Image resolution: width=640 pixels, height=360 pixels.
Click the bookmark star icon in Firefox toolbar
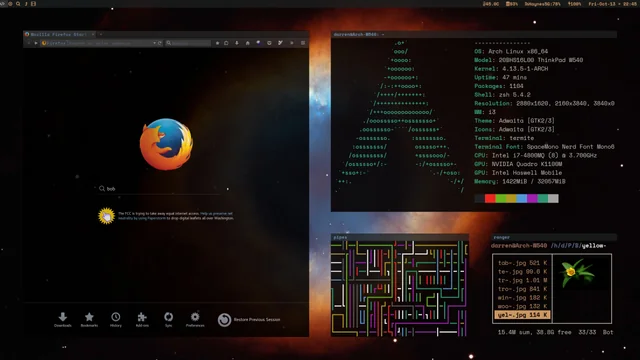click(x=217, y=43)
